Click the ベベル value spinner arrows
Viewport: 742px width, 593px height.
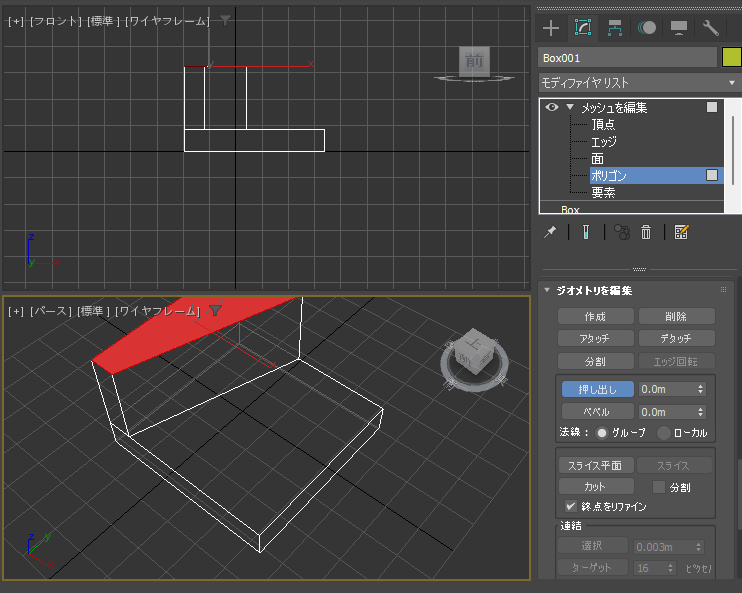[700, 412]
